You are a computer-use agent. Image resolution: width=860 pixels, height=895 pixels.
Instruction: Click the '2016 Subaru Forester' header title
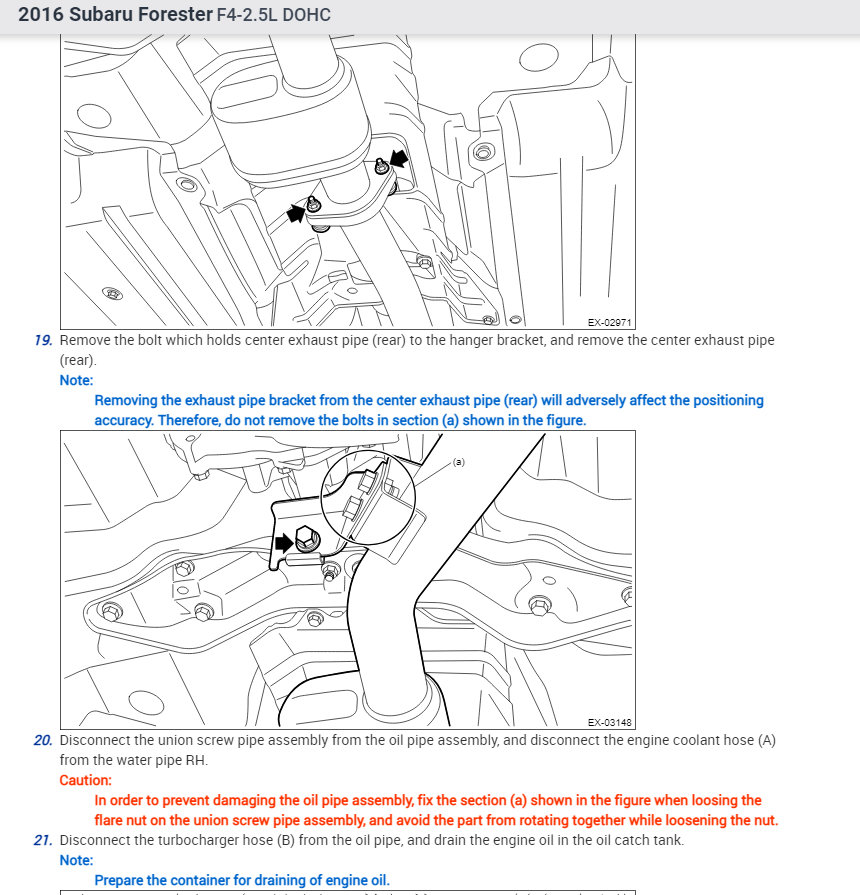(115, 14)
